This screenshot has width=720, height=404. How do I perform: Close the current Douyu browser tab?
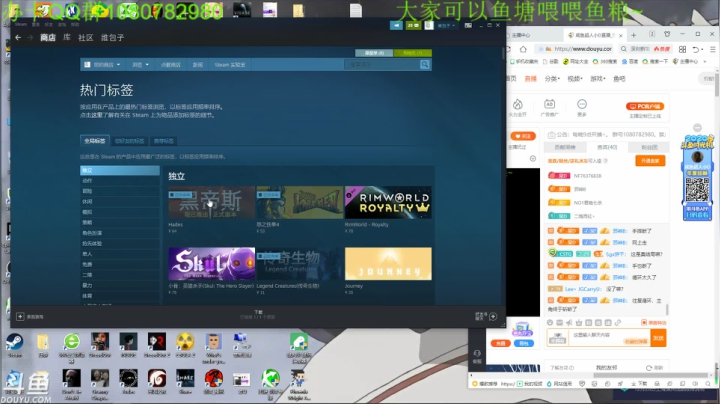pyautogui.click(x=621, y=35)
